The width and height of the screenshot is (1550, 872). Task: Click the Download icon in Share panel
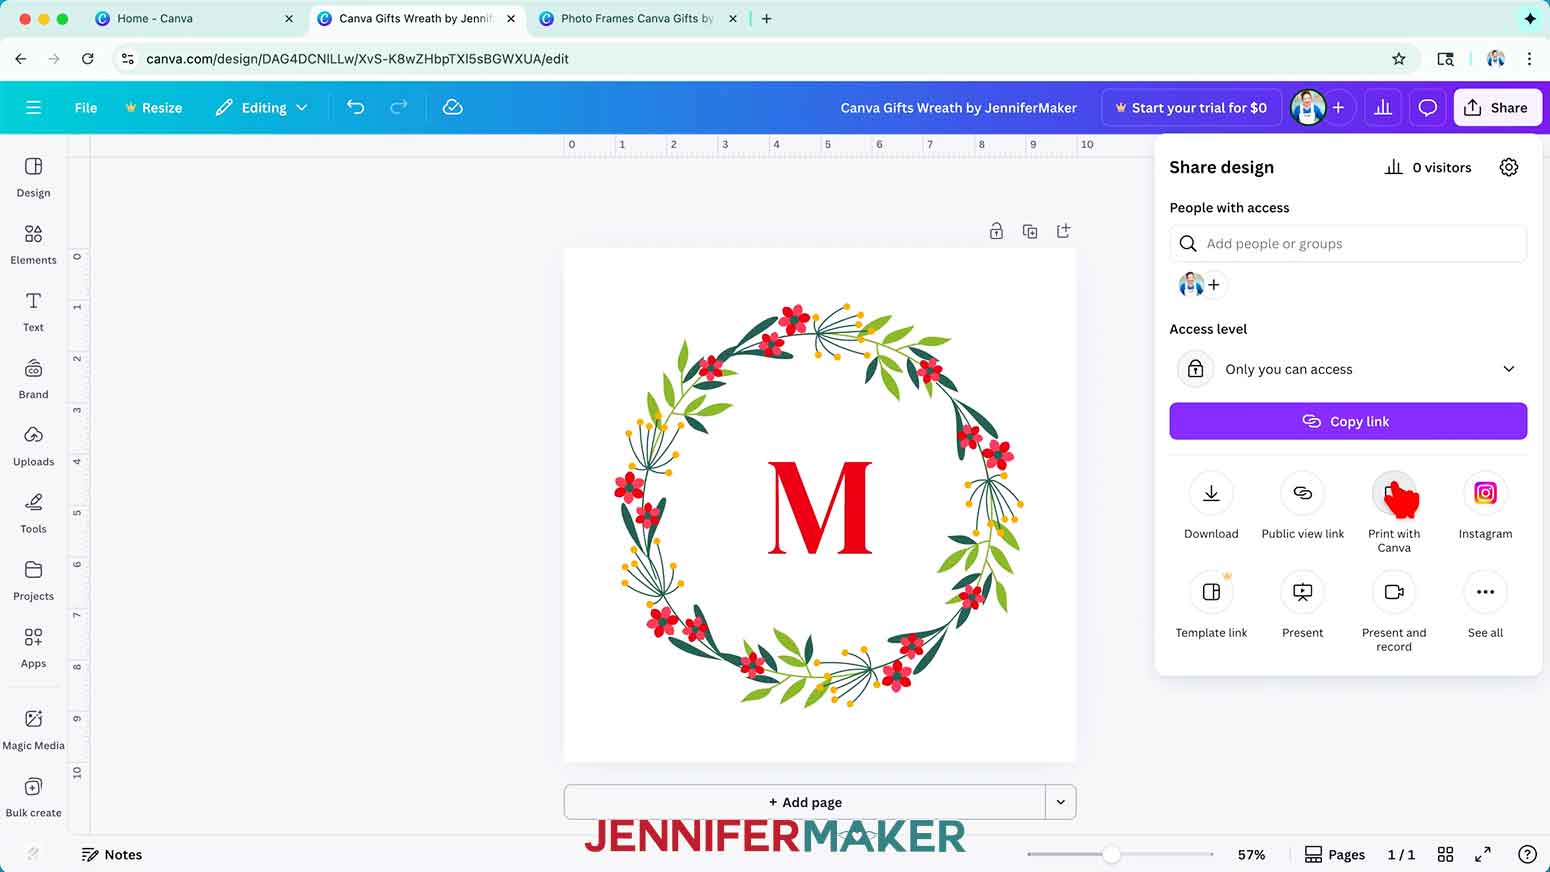(x=1211, y=493)
